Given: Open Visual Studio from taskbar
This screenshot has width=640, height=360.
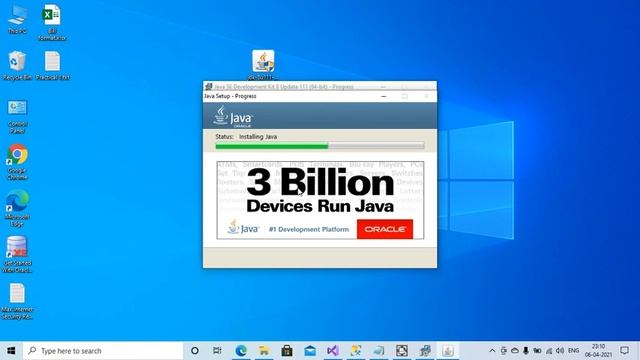Looking at the screenshot, I should (333, 351).
